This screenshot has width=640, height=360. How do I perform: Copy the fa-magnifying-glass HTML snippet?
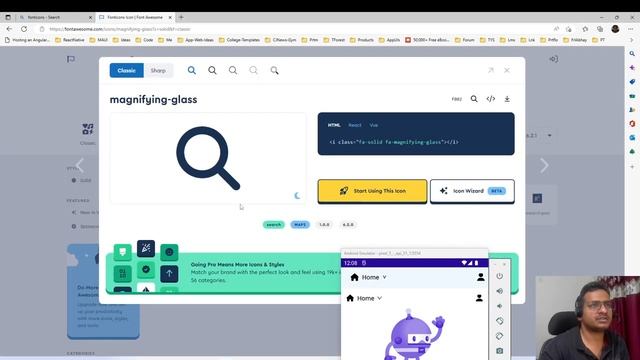coord(393,142)
